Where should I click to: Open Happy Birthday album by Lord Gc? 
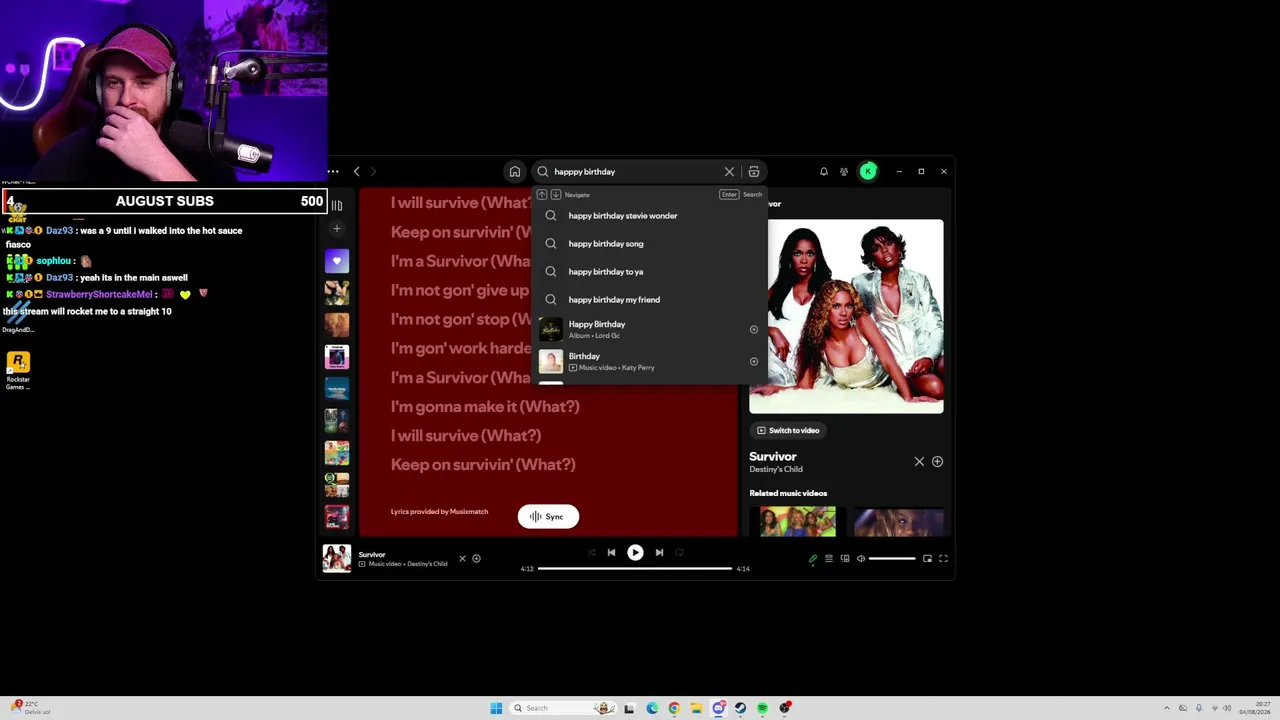650,329
